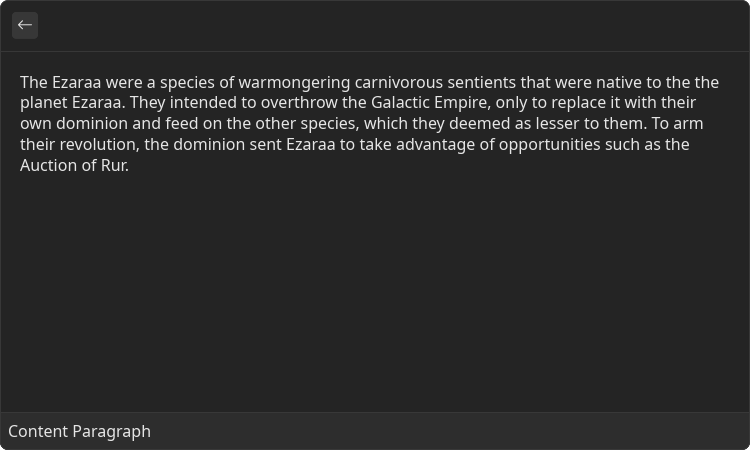The width and height of the screenshot is (750, 450).
Task: Place cursor on the word 'overthrow'
Action: coord(299,102)
